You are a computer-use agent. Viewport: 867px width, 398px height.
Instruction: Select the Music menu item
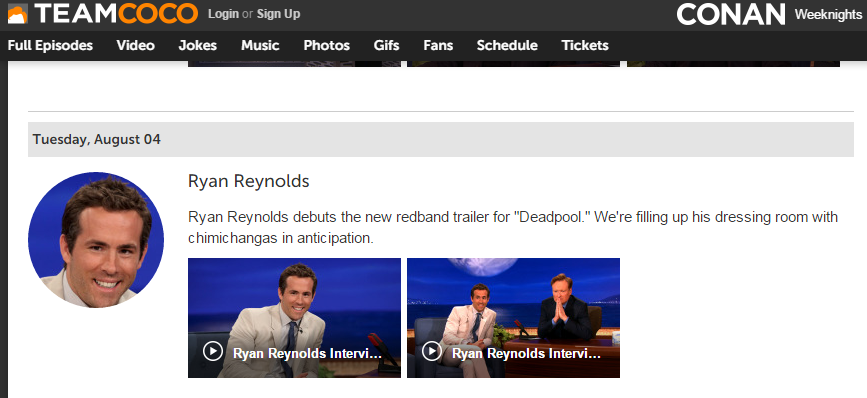coord(260,45)
